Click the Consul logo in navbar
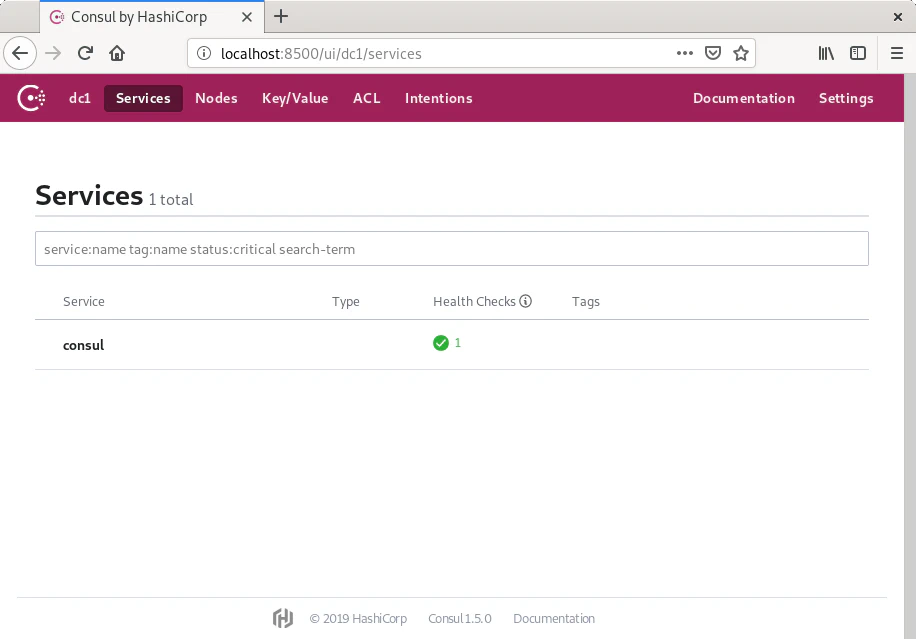The height and width of the screenshot is (639, 916). click(x=31, y=98)
